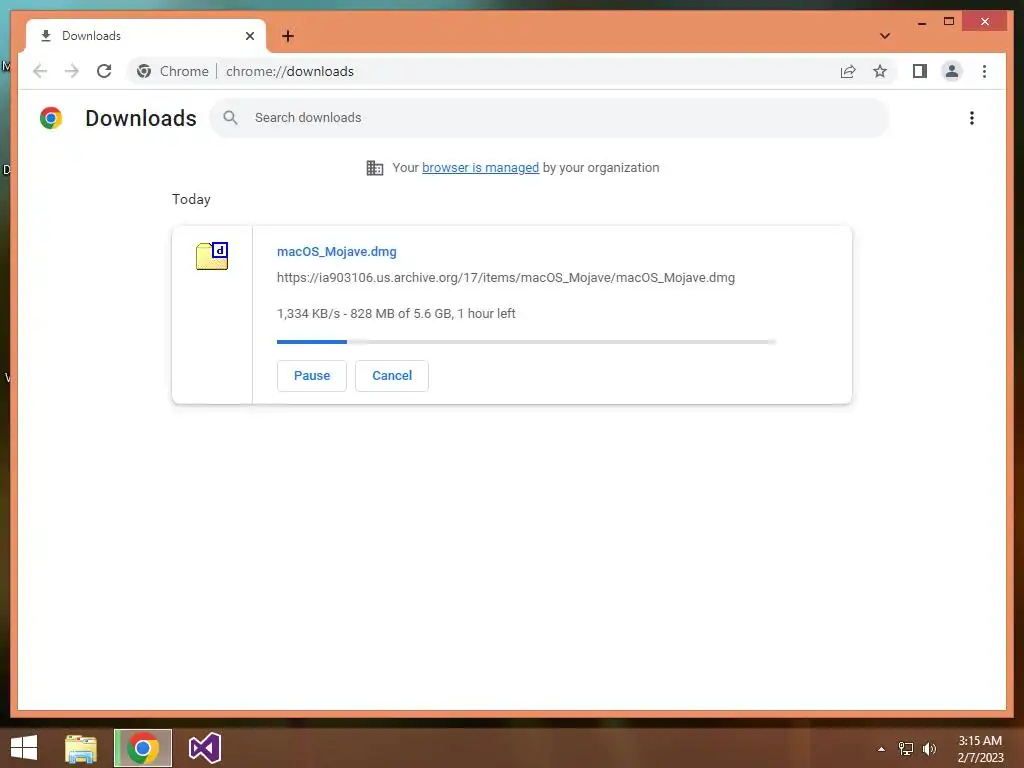Click the archive.org download source URL
Image resolution: width=1024 pixels, height=768 pixels.
click(505, 278)
